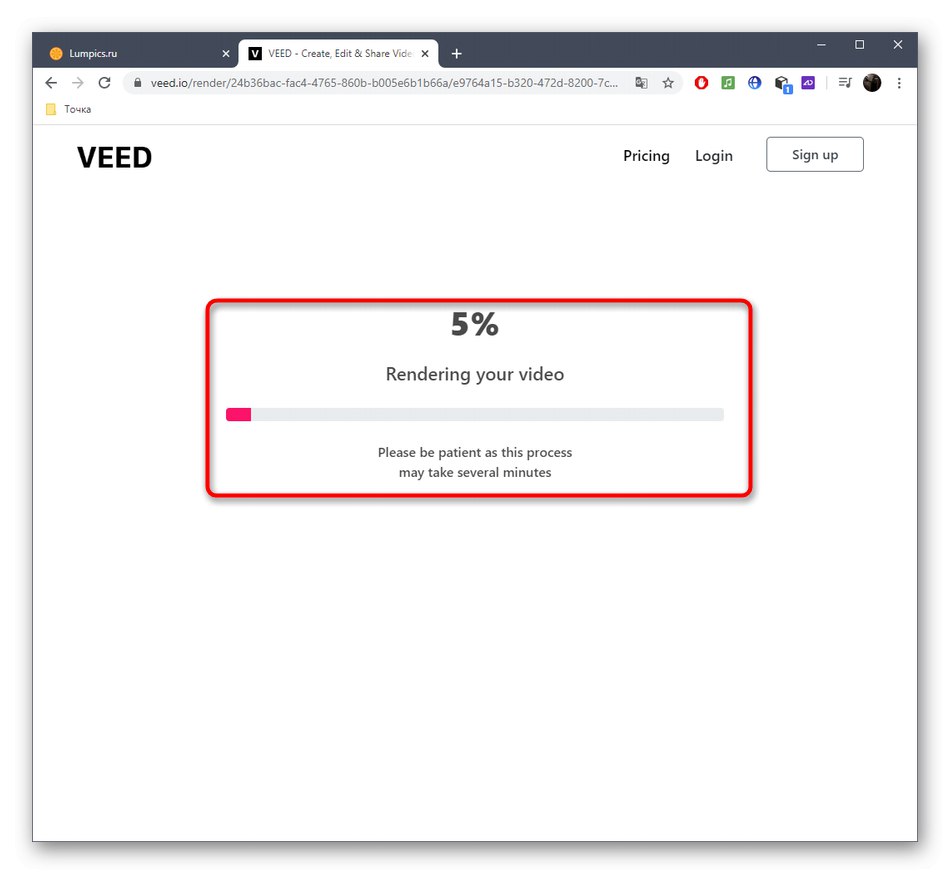The width and height of the screenshot is (950, 874).
Task: Open the Chrome three-dot menu
Action: coord(898,83)
